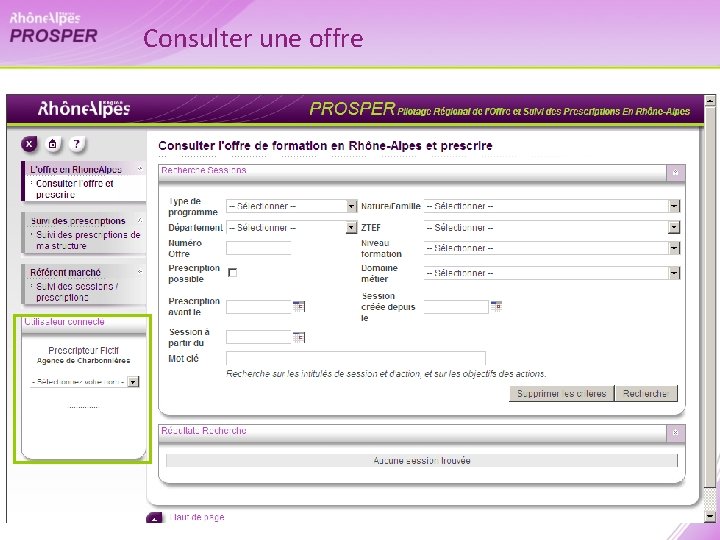Collapse the Suivi des prescriptions menu section

(x=140, y=220)
